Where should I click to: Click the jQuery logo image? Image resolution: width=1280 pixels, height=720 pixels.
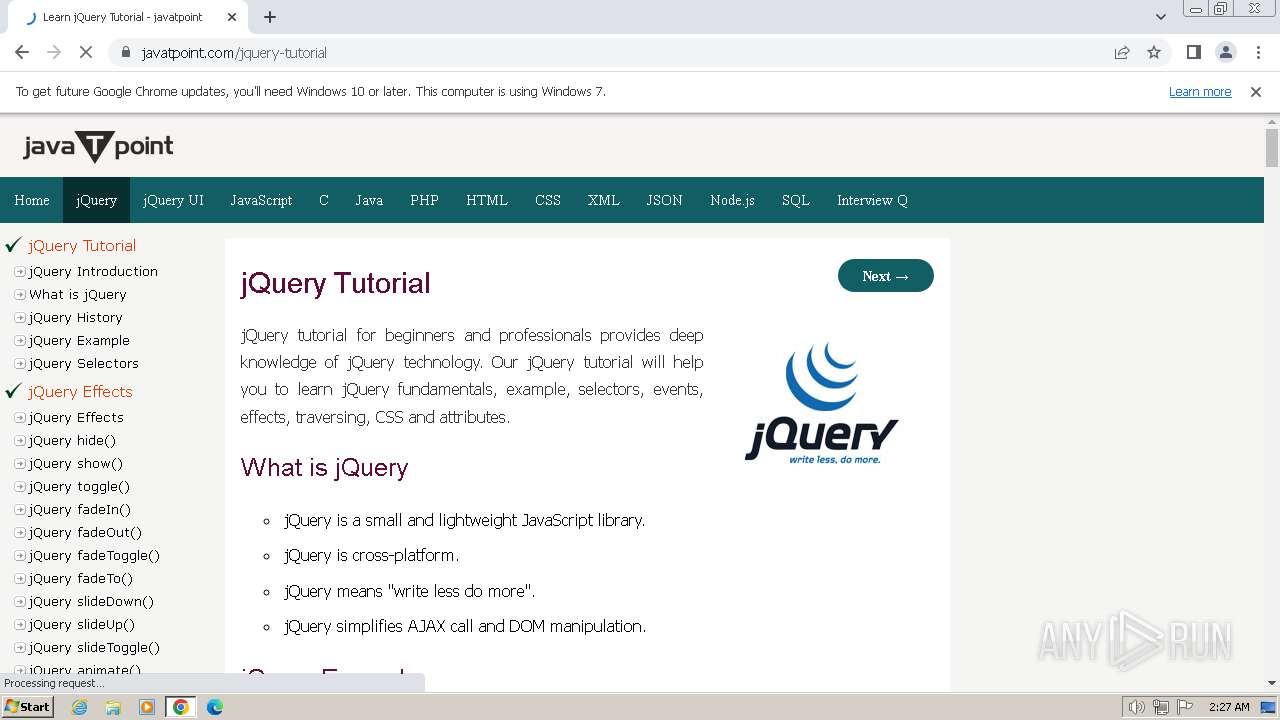coord(822,403)
